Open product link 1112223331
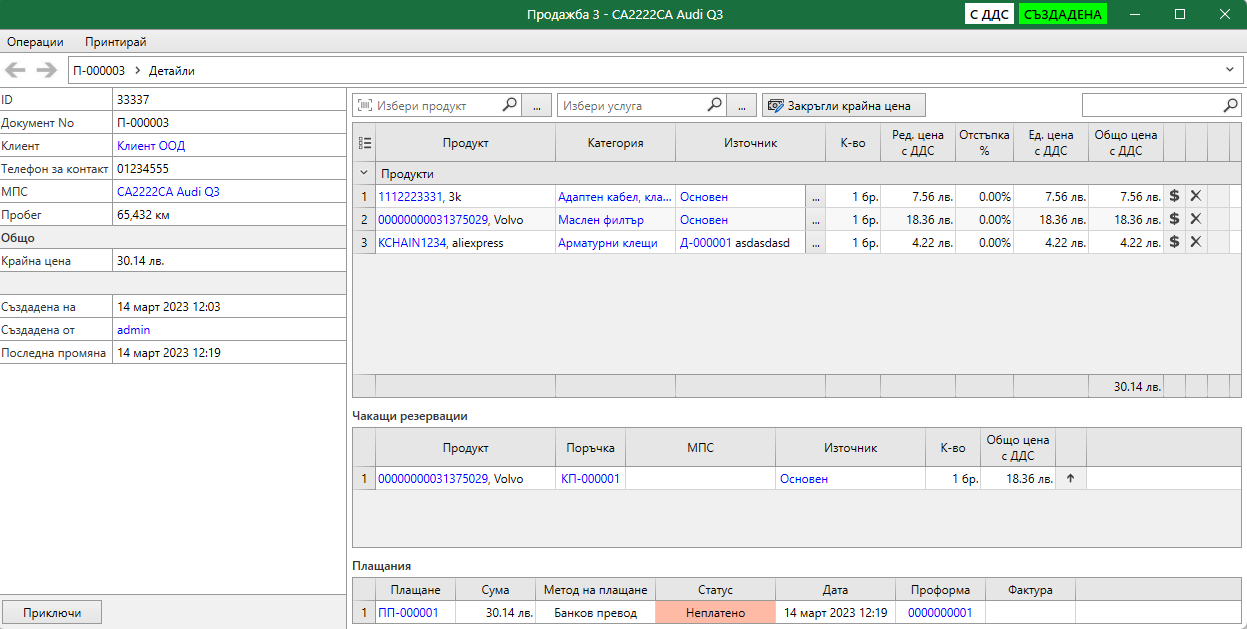The width and height of the screenshot is (1247, 629). coord(410,197)
